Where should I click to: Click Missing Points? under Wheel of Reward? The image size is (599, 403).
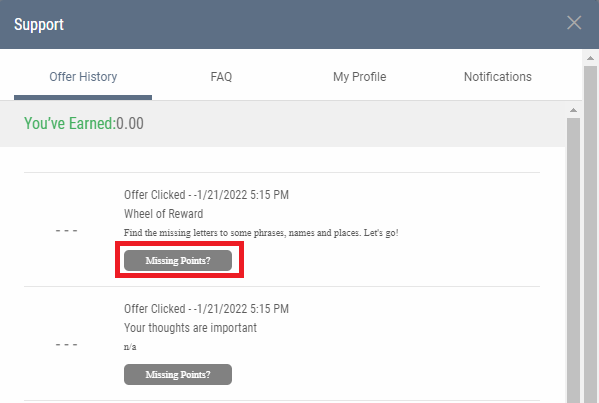pyautogui.click(x=178, y=261)
